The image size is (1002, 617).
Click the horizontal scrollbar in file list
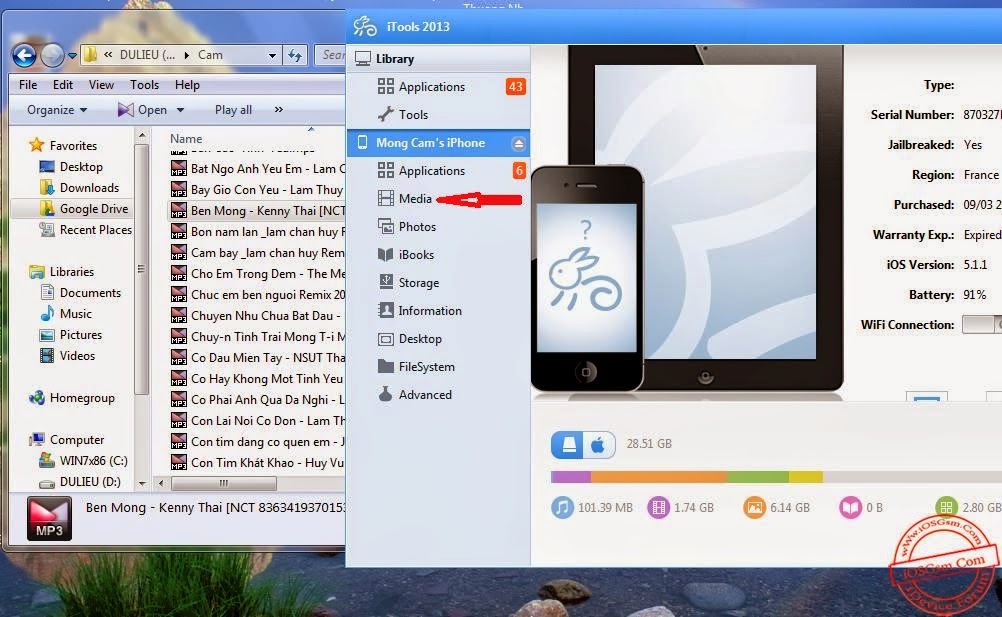pos(224,483)
